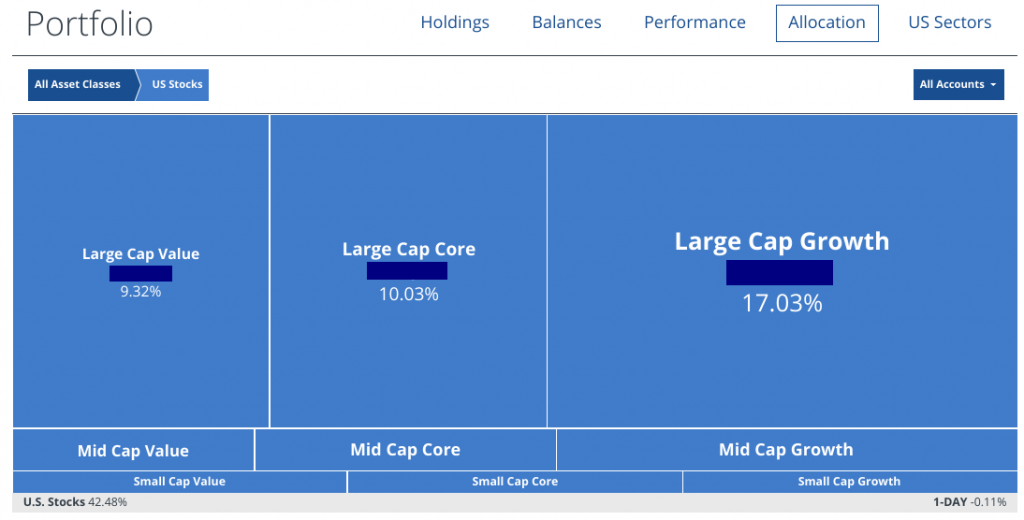Viewport: 1024px width, 520px height.
Task: Choose the Small Cap Growth strip
Action: click(x=850, y=481)
